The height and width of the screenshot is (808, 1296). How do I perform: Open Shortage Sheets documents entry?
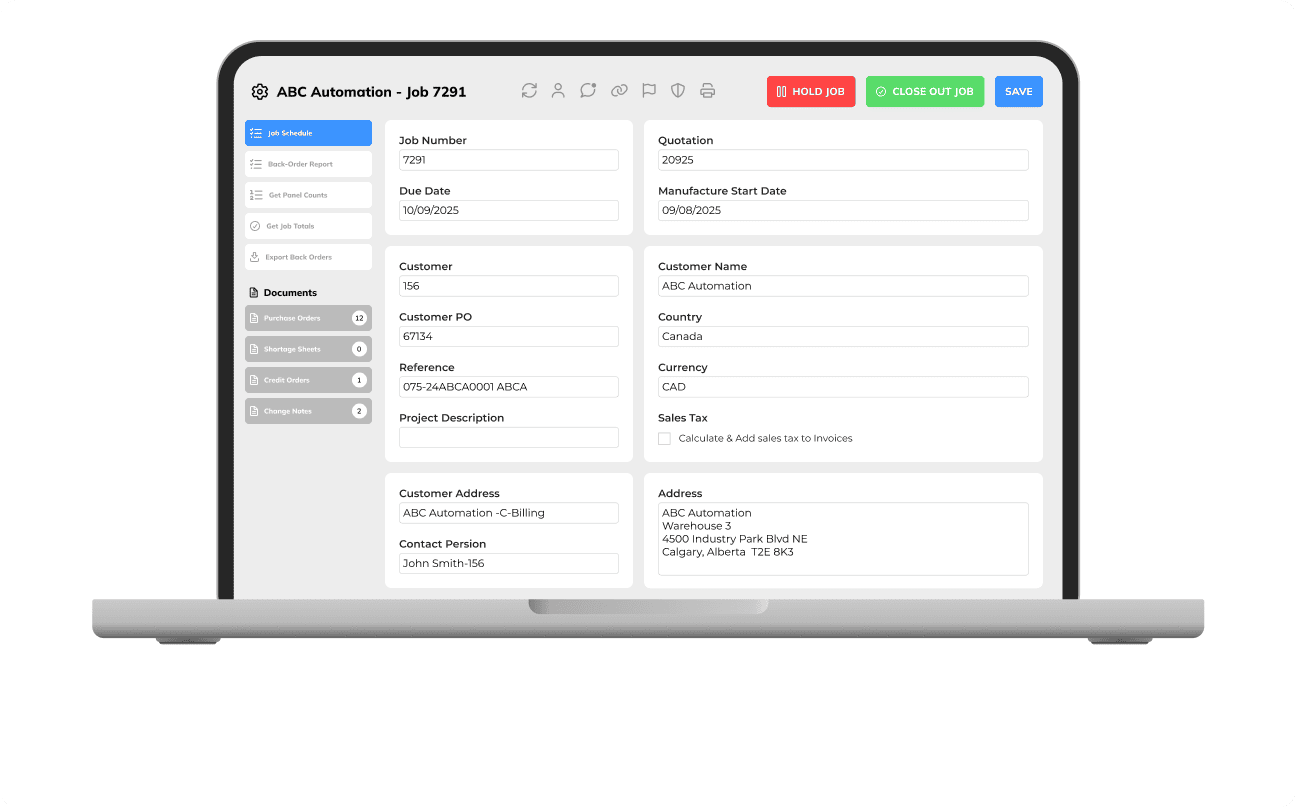tap(308, 349)
